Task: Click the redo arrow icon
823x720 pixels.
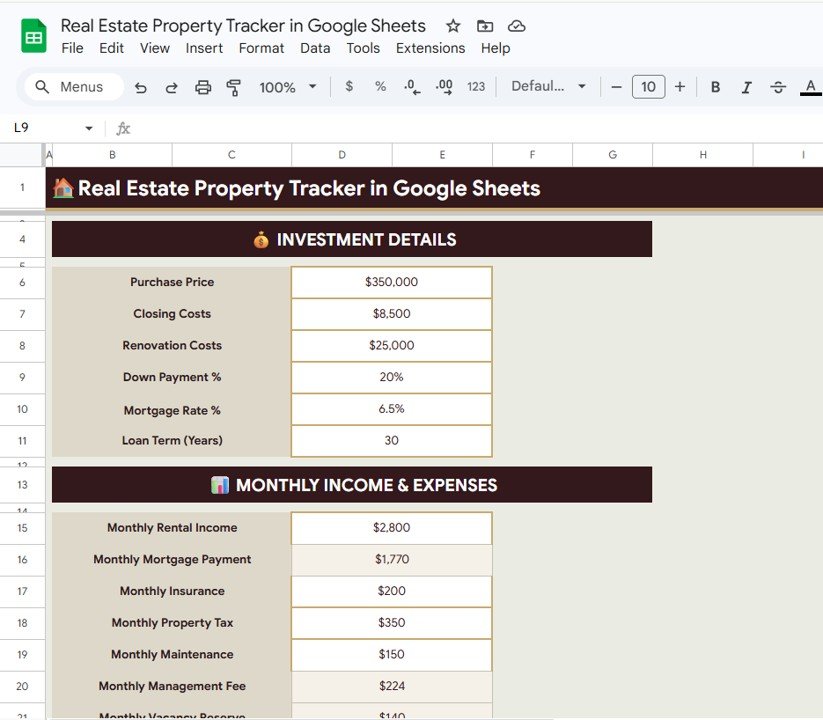Action: pos(172,87)
